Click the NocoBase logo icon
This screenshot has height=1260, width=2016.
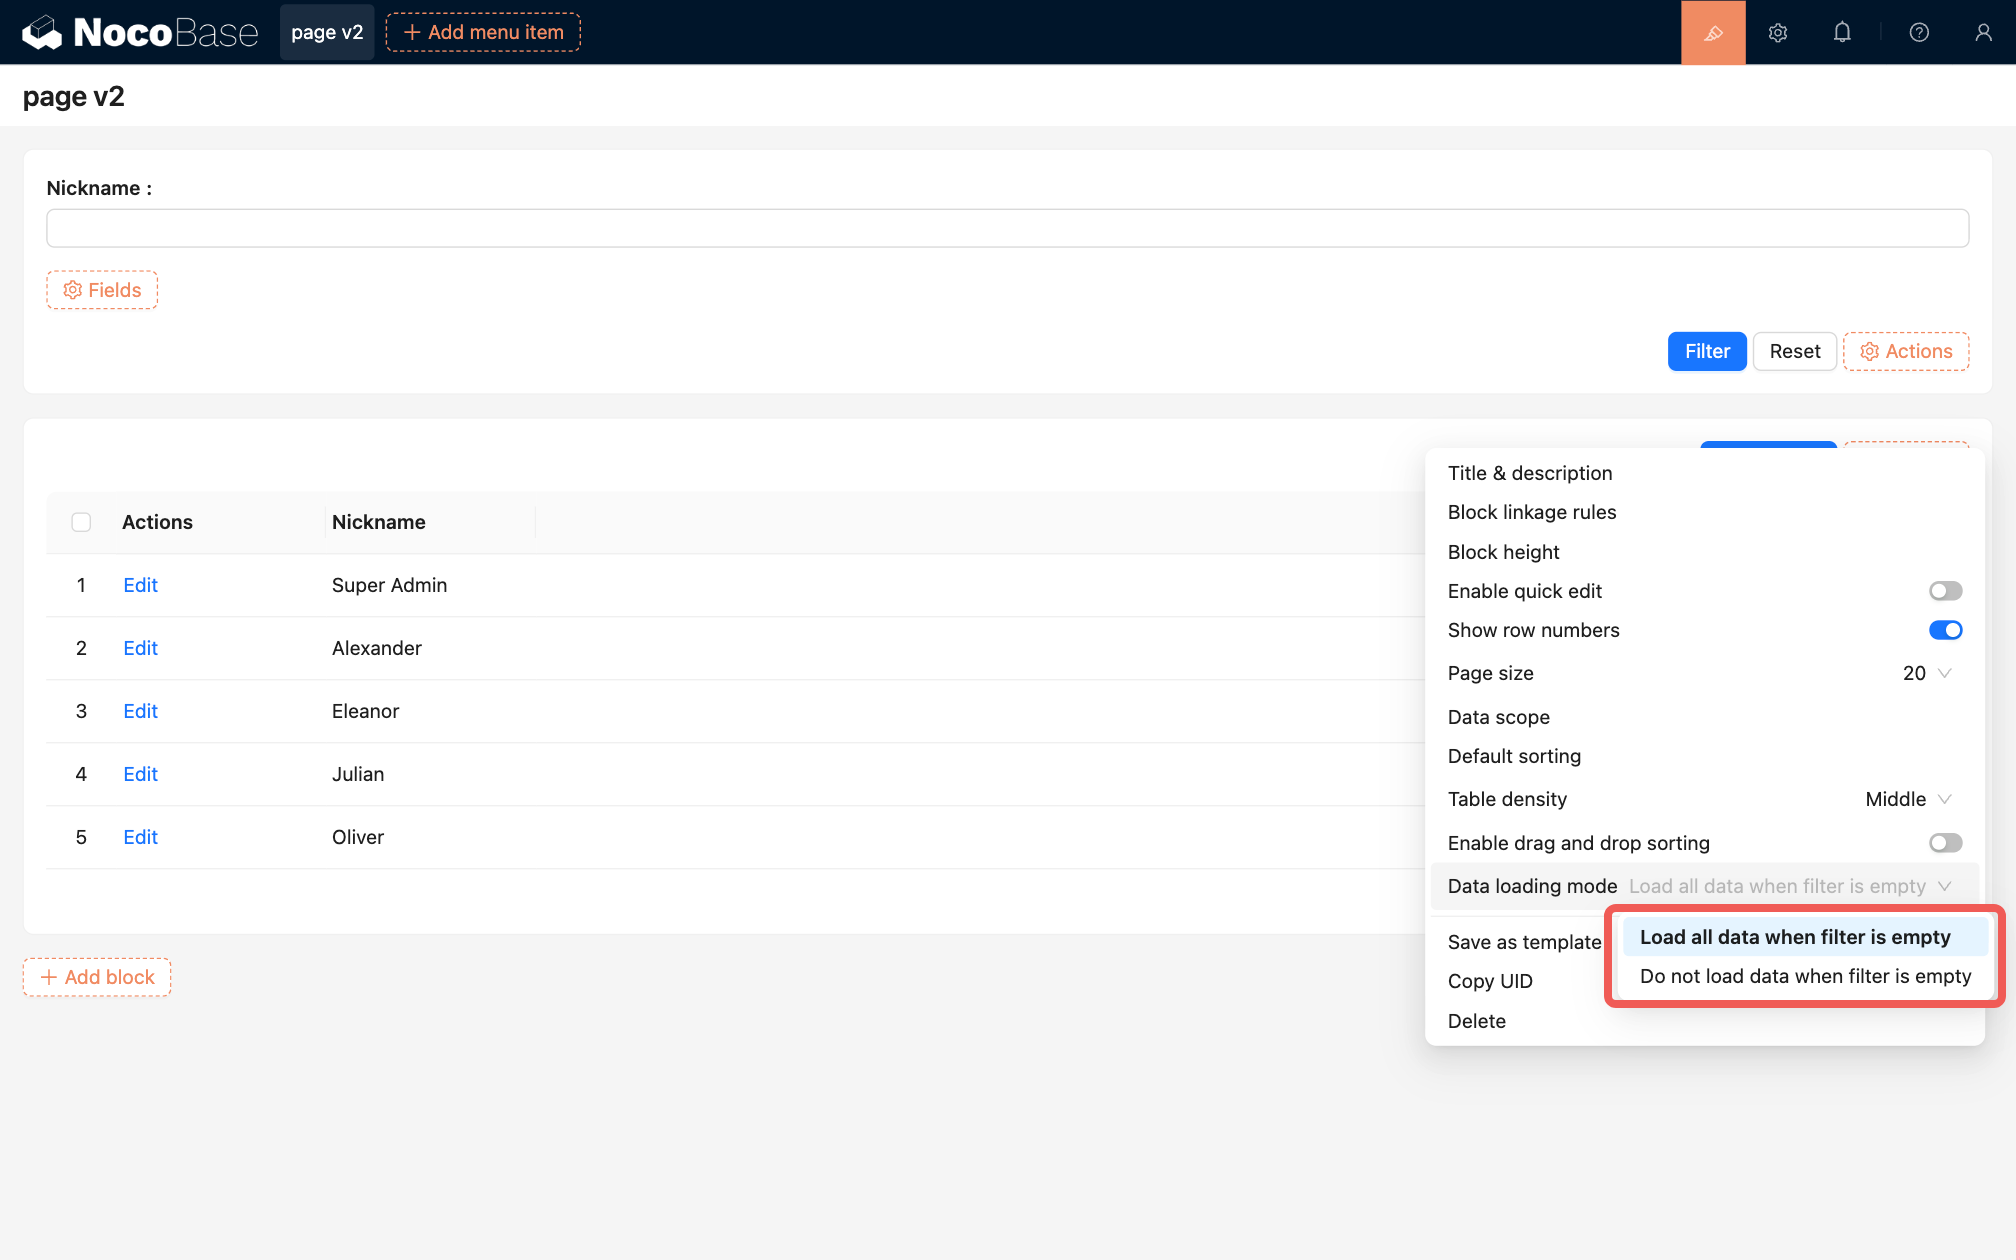pos(43,32)
